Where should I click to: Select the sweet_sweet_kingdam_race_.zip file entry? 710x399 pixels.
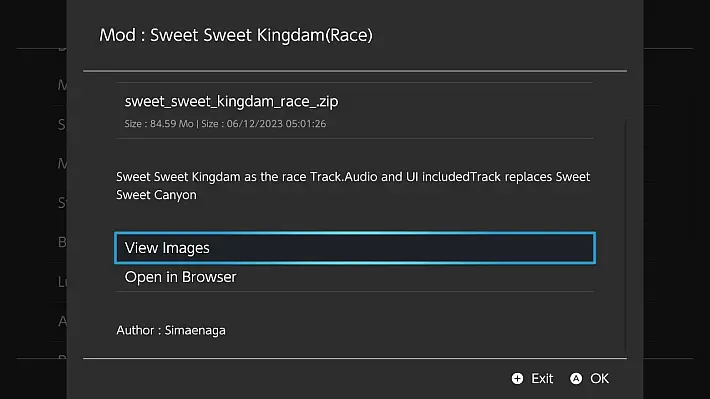[355, 111]
